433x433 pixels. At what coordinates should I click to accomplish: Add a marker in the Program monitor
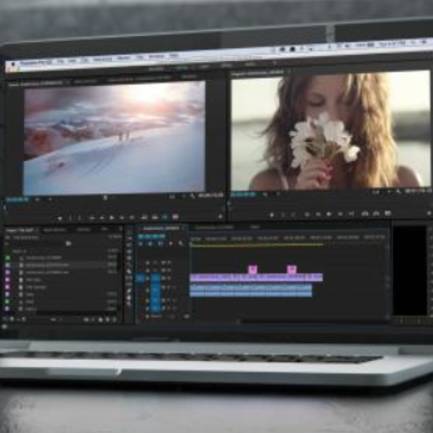(272, 215)
